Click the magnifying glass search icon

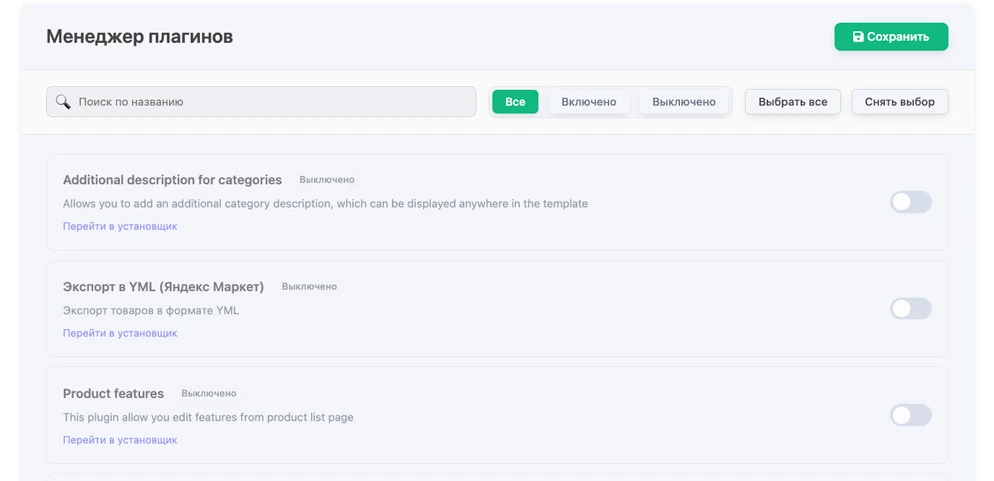63,102
